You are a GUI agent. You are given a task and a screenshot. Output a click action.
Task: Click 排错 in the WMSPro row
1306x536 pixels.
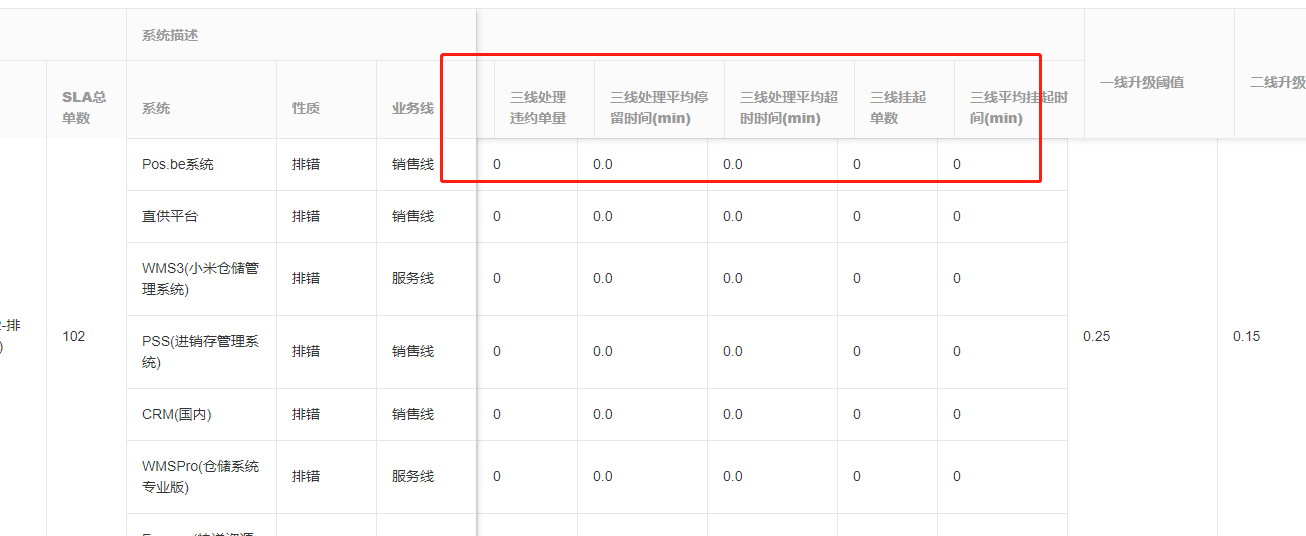[306, 477]
